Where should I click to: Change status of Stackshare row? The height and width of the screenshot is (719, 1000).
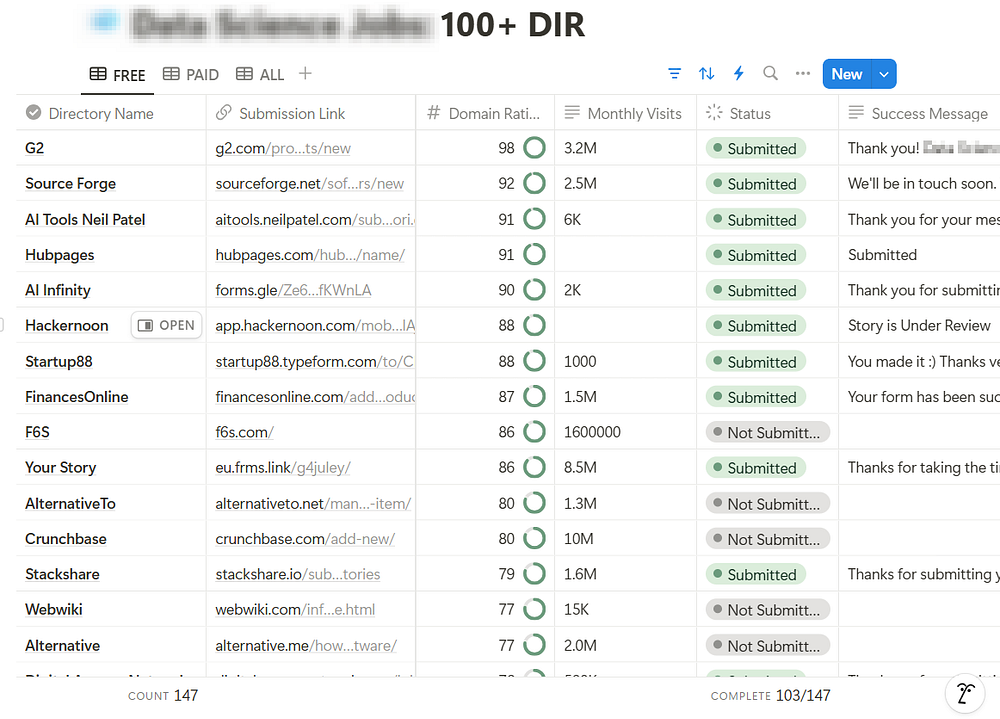(756, 575)
